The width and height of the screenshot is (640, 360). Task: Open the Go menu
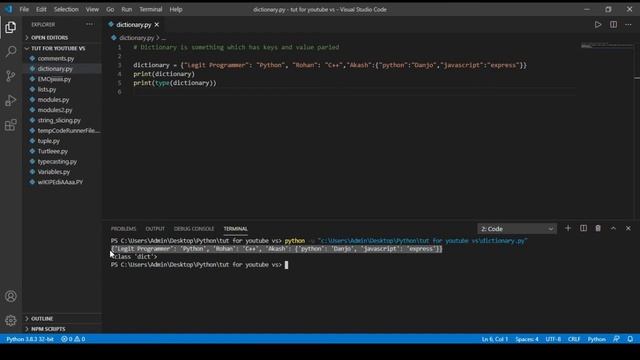(x=110, y=9)
